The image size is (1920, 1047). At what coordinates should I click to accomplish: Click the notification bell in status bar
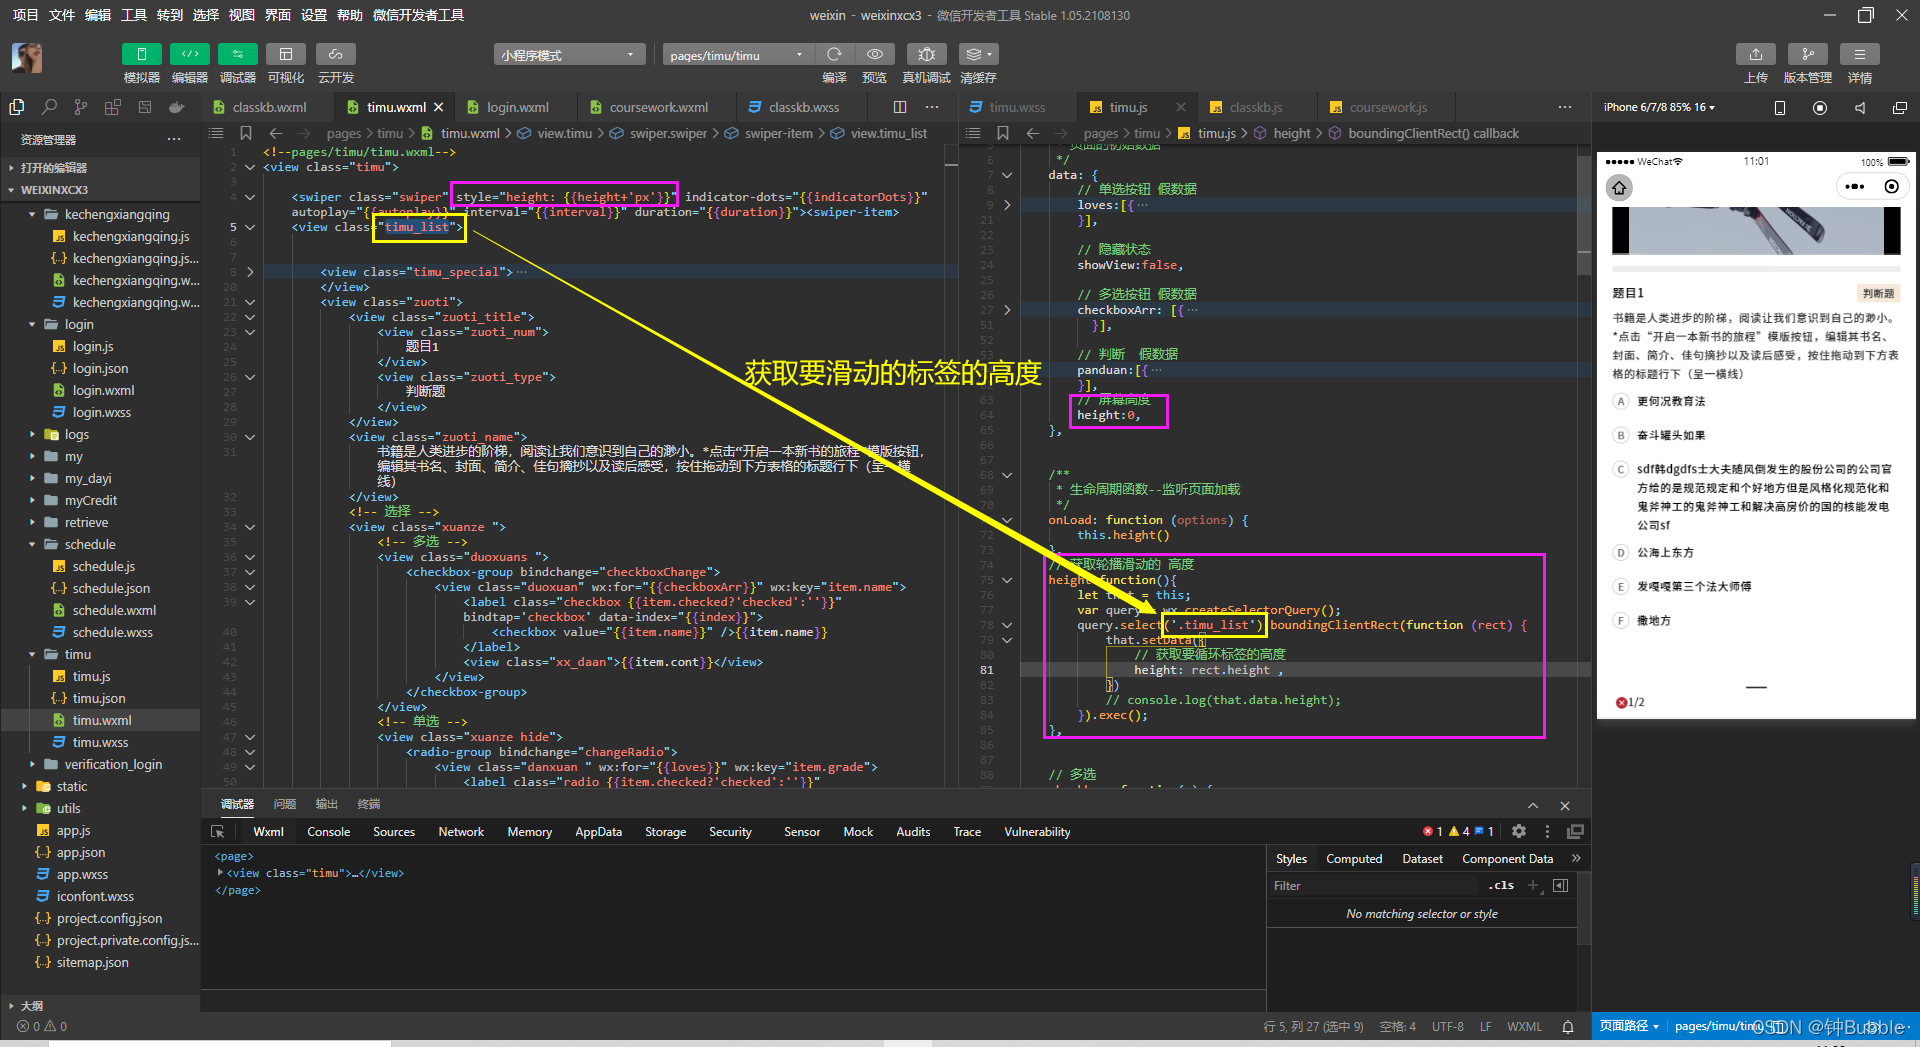pyautogui.click(x=1568, y=1026)
